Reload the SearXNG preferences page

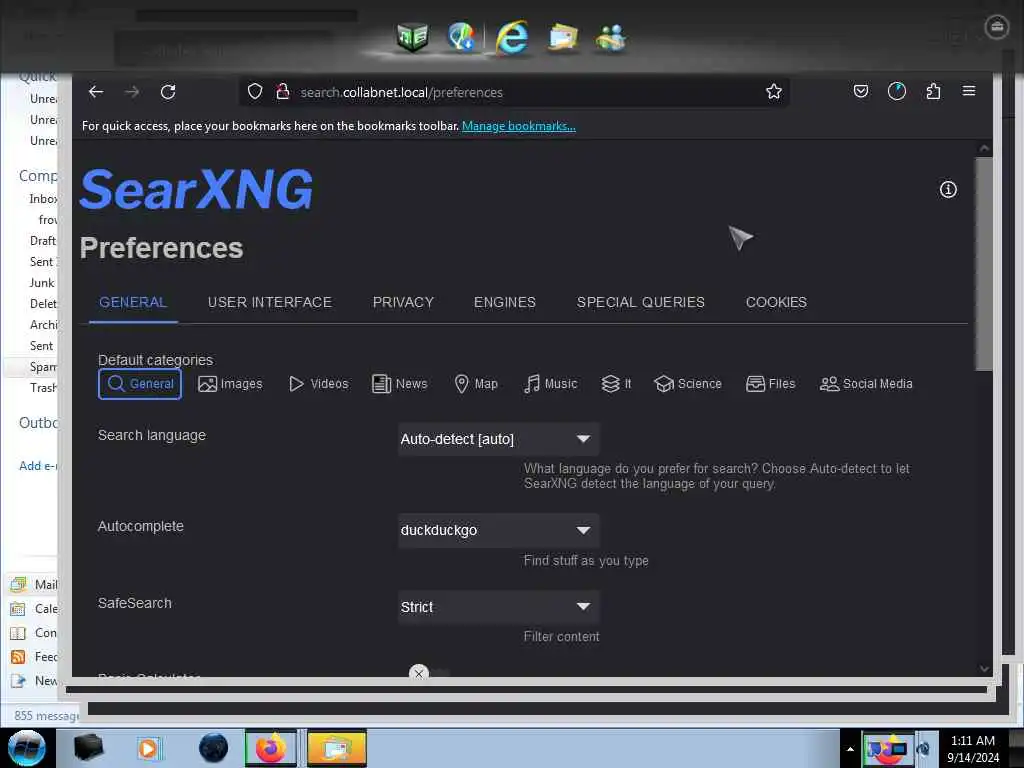coord(168,92)
